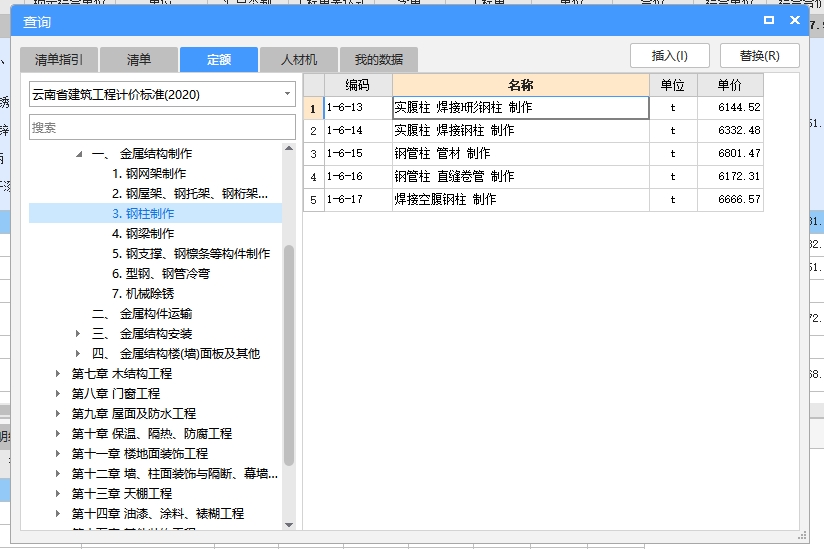
Task: Select 钢管柱 管材 制作 name cell
Action: (521, 154)
